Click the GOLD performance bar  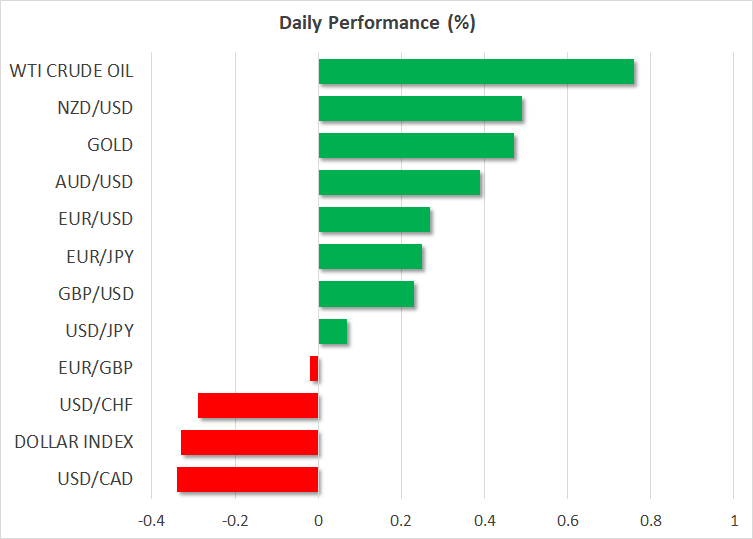coord(416,146)
